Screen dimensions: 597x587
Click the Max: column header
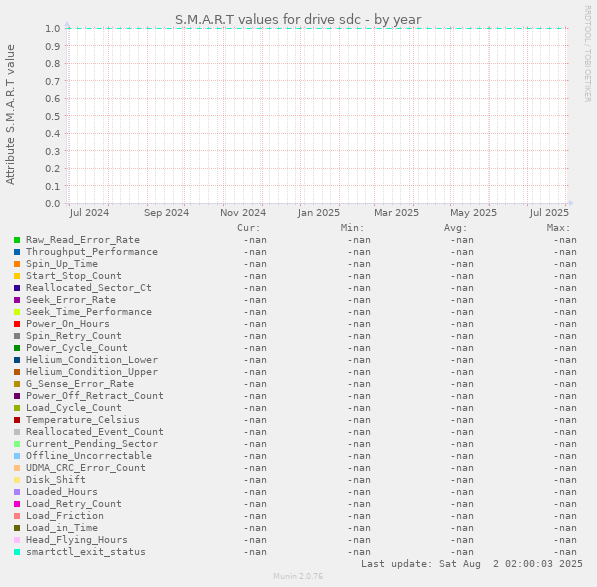pyautogui.click(x=559, y=228)
